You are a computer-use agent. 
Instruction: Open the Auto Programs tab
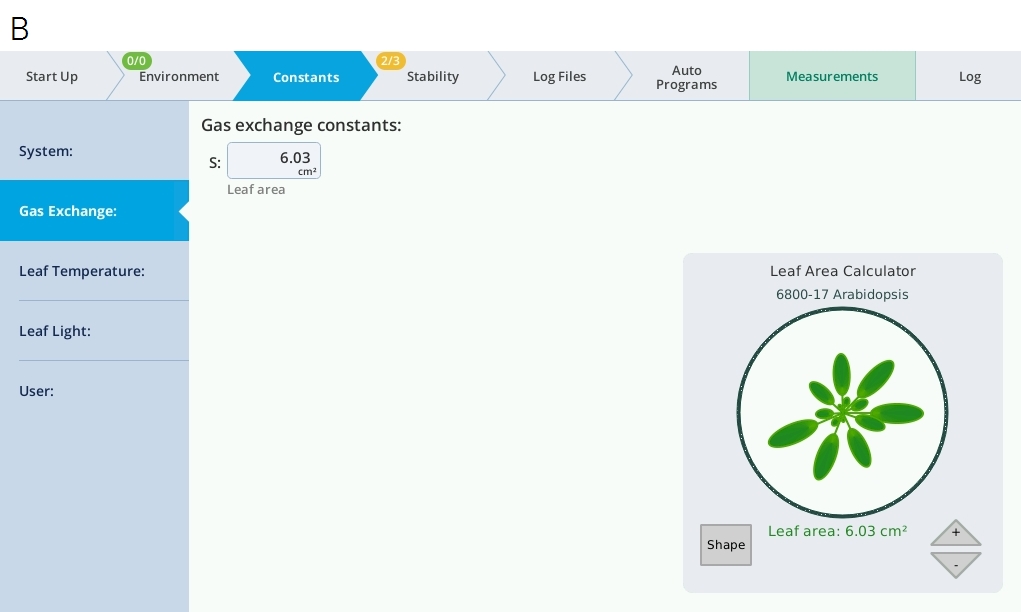click(686, 77)
